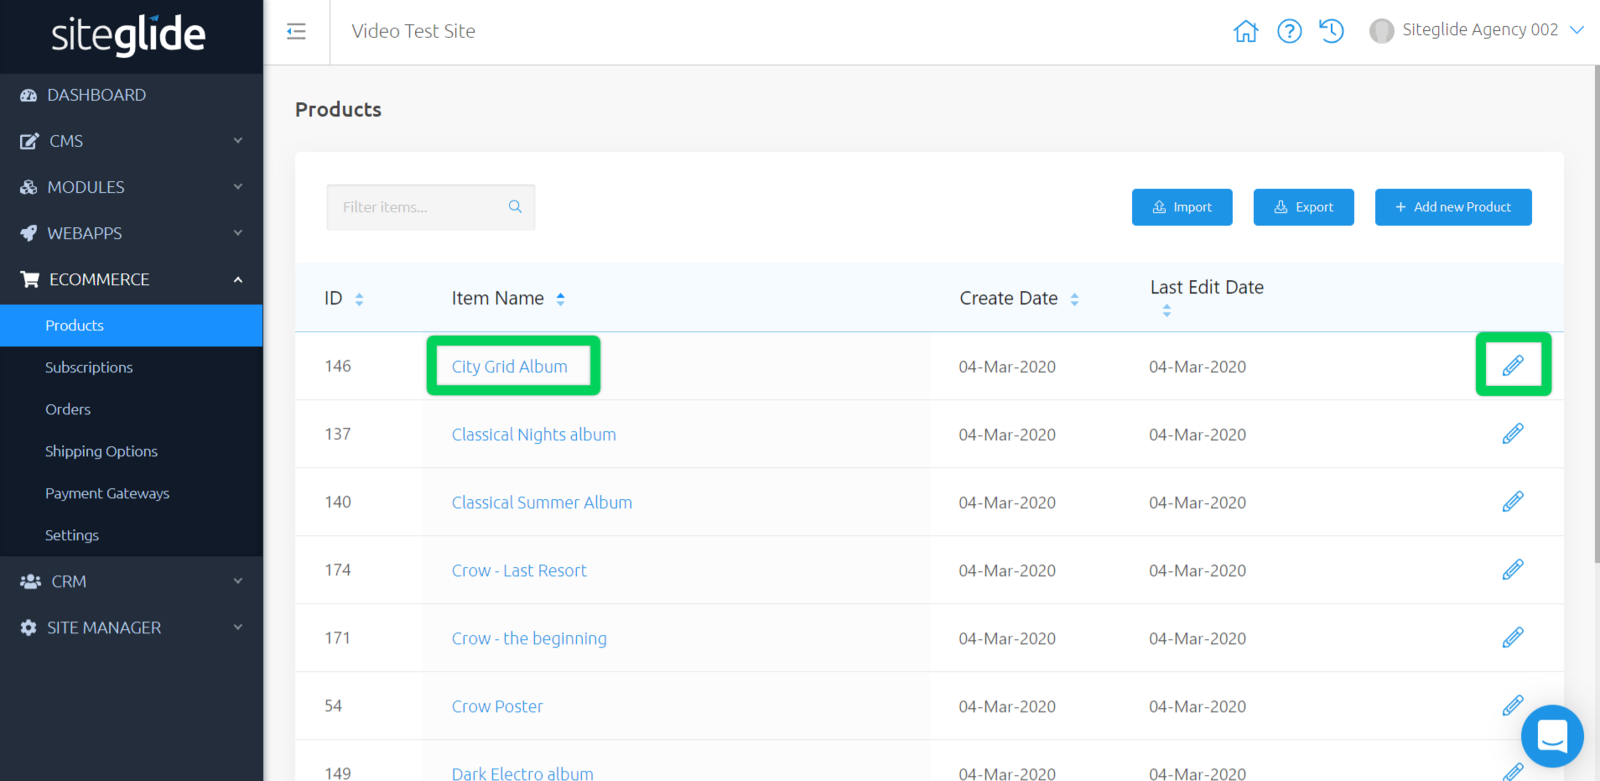
Task: Open the Classical Nights album link
Action: click(533, 435)
